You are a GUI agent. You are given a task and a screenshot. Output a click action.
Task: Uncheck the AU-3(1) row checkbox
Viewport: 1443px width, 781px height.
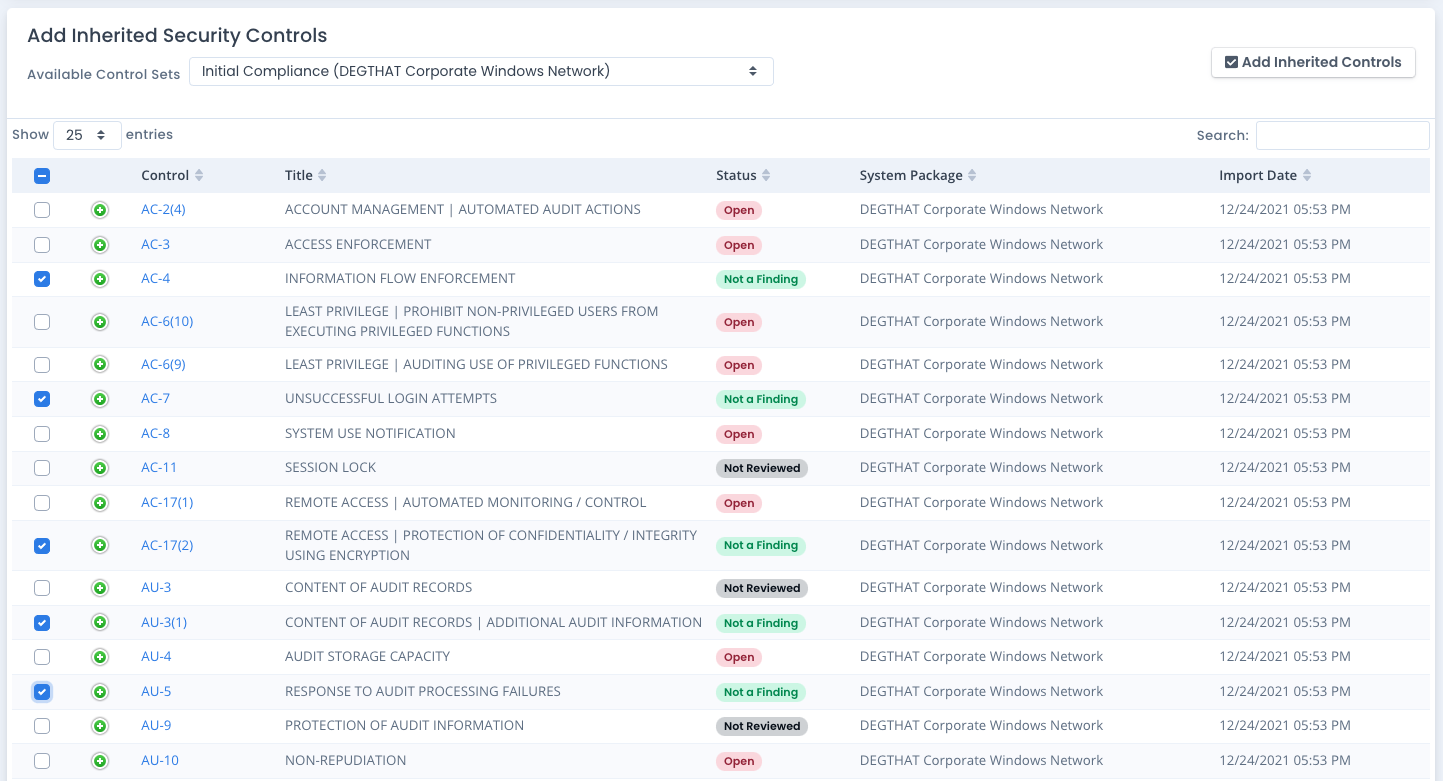pyautogui.click(x=42, y=623)
